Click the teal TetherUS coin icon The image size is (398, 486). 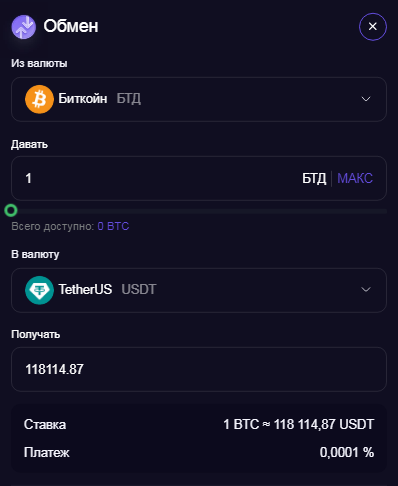39,290
